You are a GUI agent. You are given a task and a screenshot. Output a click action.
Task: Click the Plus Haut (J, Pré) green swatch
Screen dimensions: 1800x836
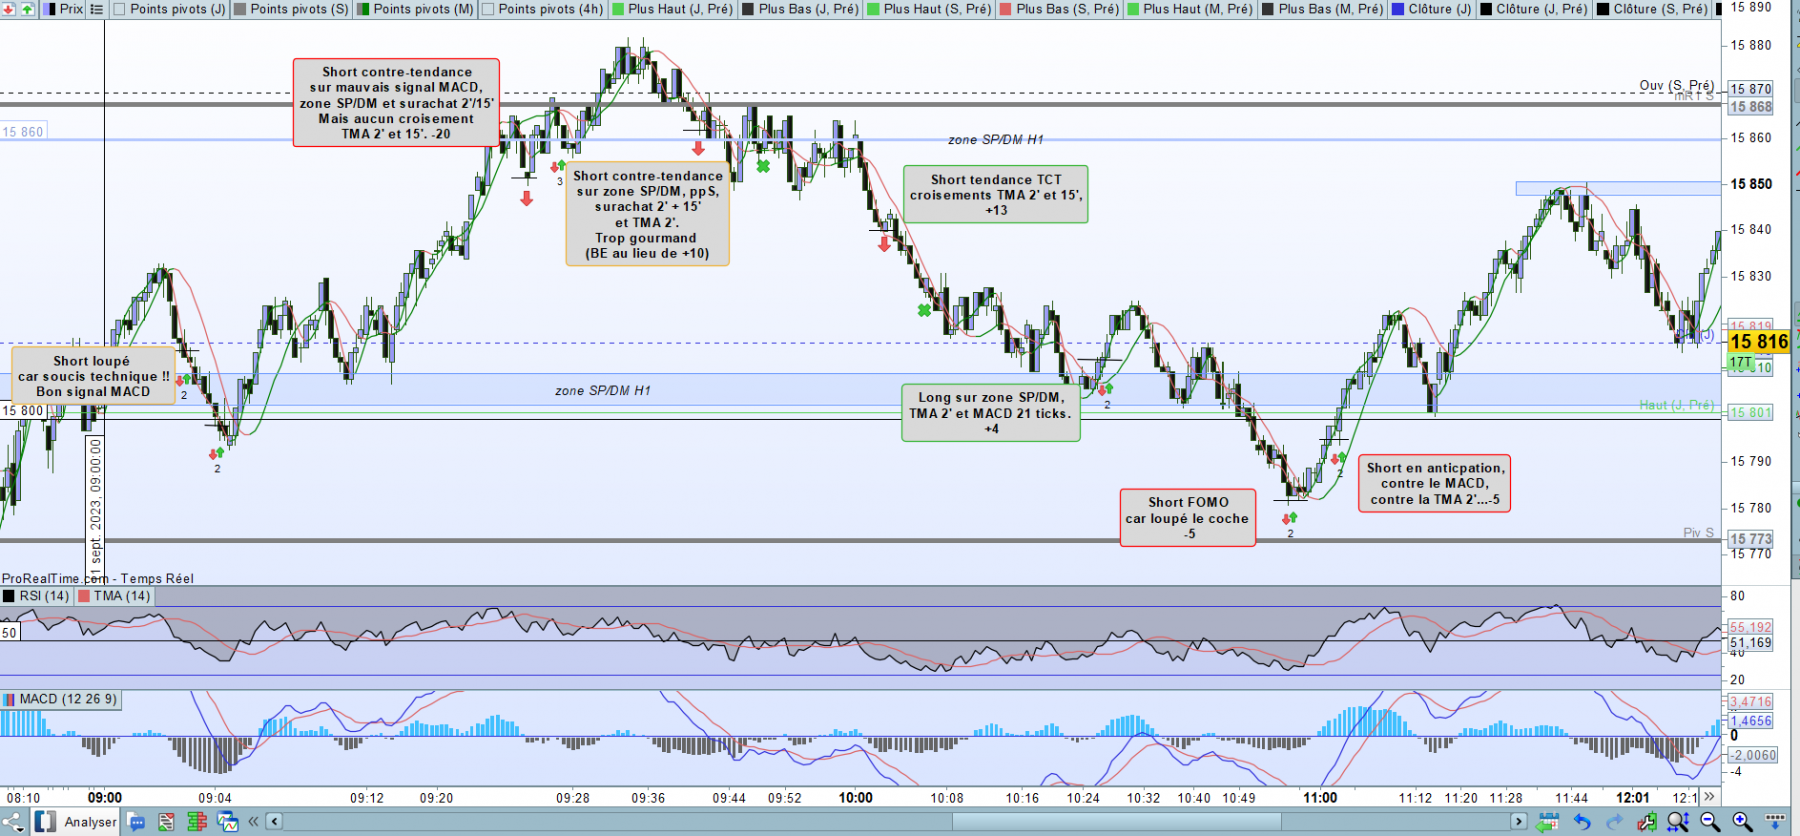coord(618,9)
